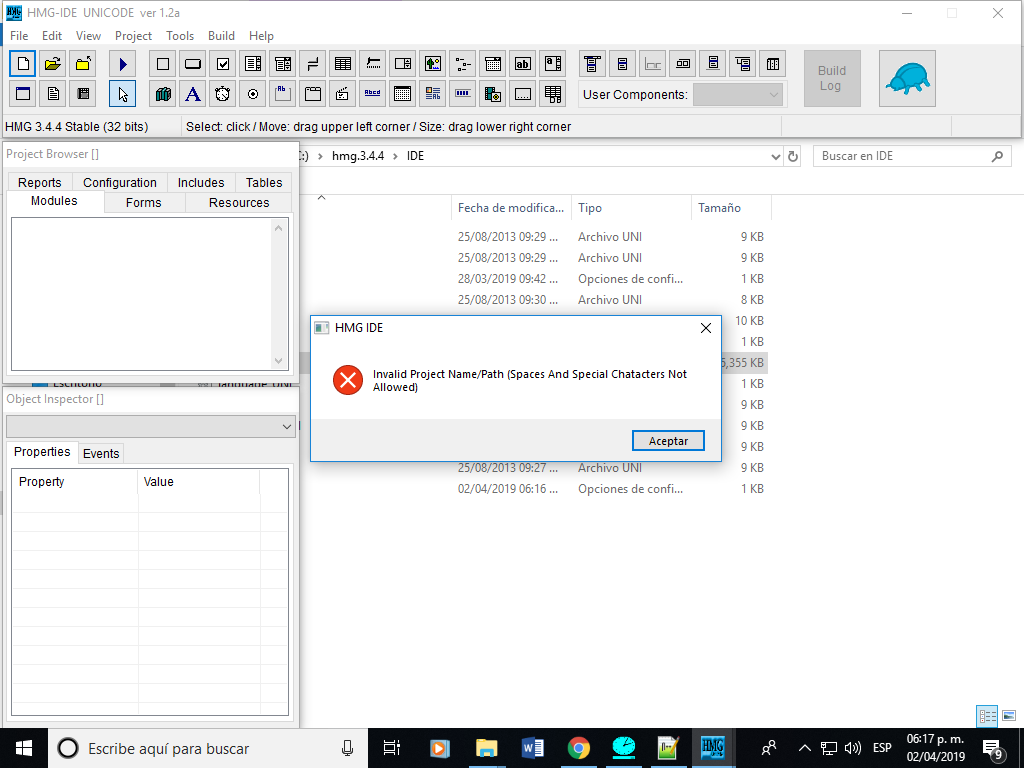The height and width of the screenshot is (768, 1024).
Task: Select the Spinner control tool
Action: [x=403, y=64]
